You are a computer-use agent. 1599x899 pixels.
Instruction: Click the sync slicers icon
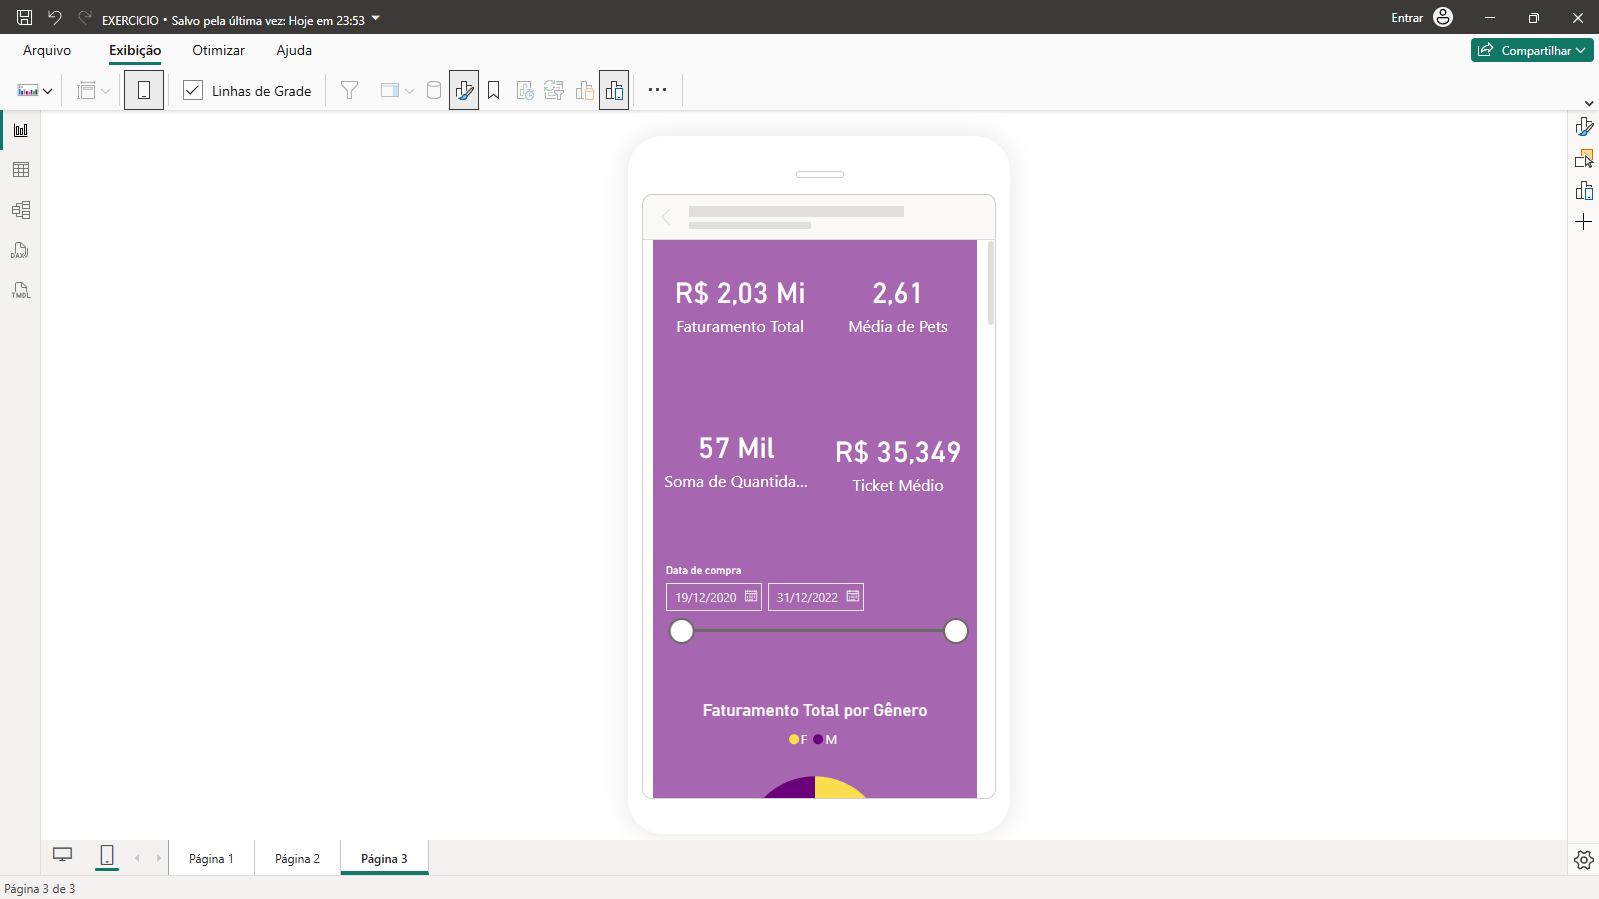point(554,91)
